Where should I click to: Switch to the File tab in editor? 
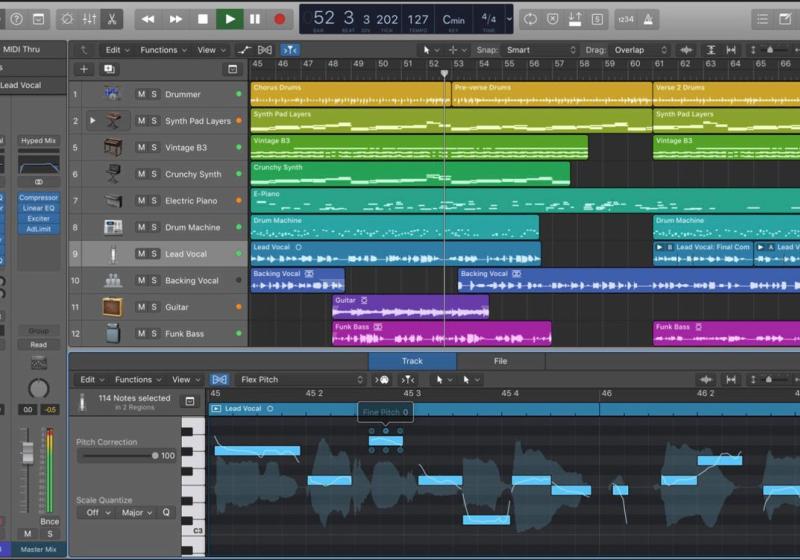500,361
